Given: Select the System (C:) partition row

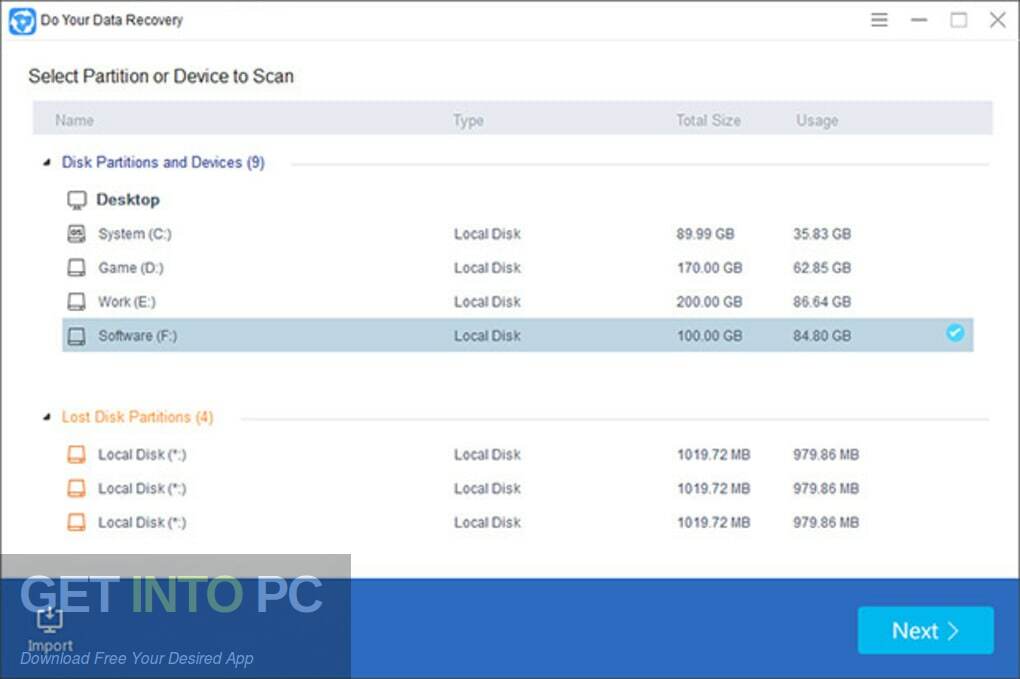Looking at the screenshot, I should [517, 233].
